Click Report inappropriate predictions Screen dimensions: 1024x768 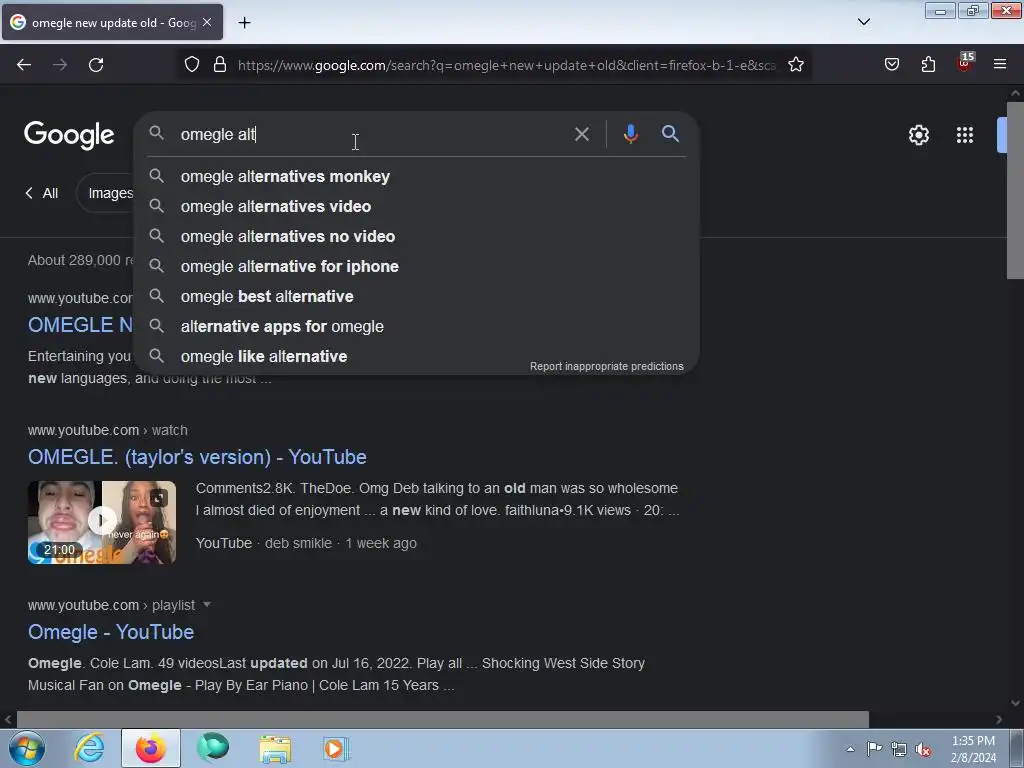[607, 366]
